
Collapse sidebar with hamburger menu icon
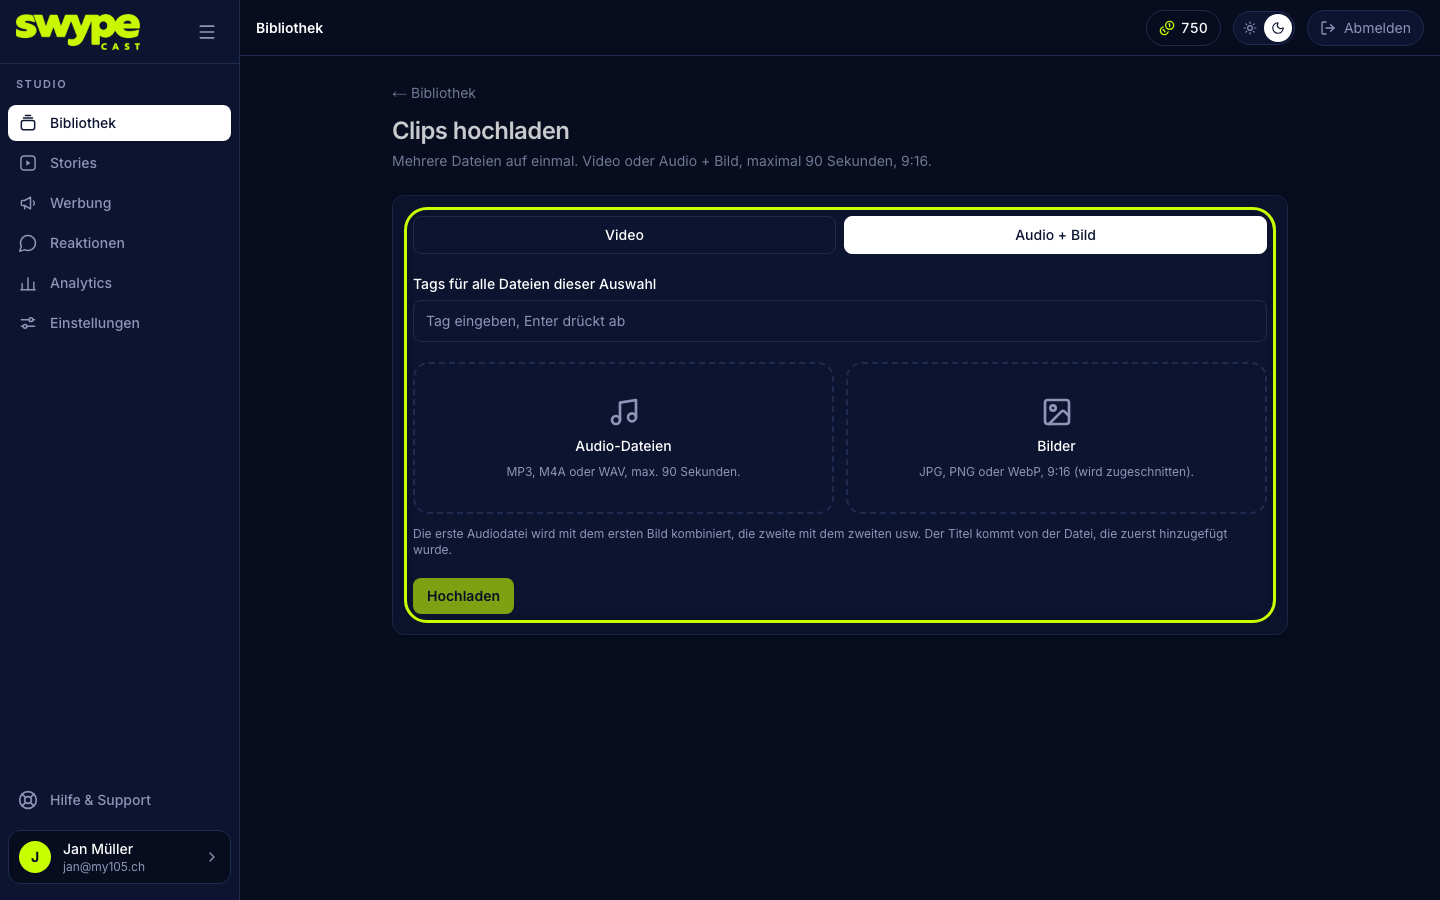207,32
